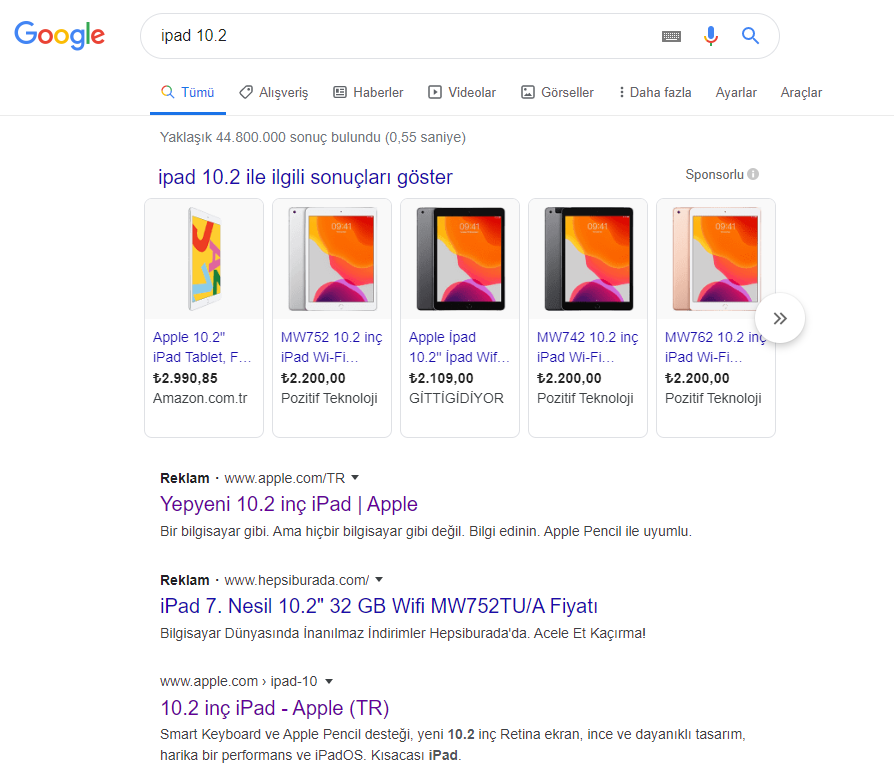
Task: Open the on-screen keyboard icon
Action: pos(671,36)
